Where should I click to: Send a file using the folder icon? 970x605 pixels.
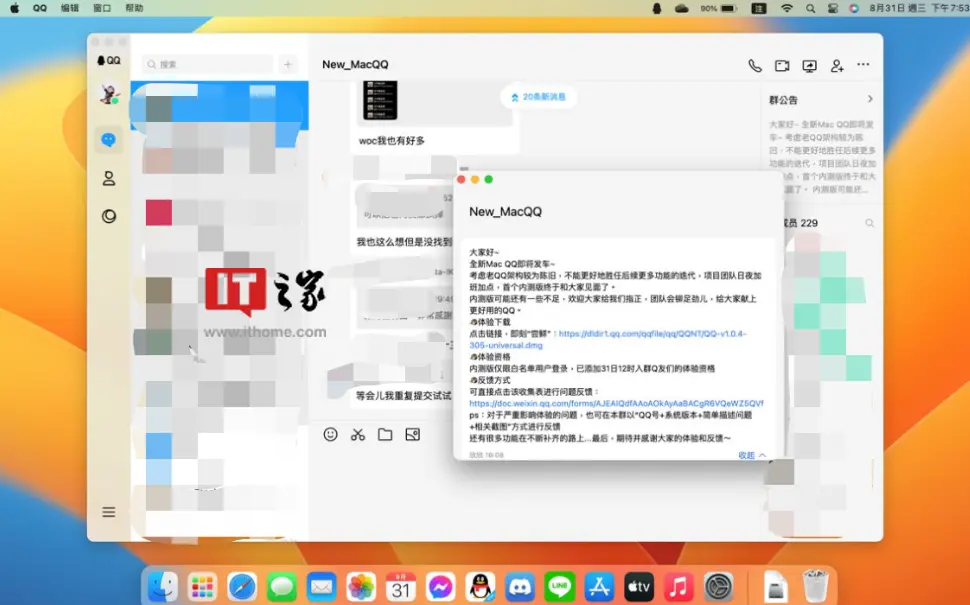385,435
